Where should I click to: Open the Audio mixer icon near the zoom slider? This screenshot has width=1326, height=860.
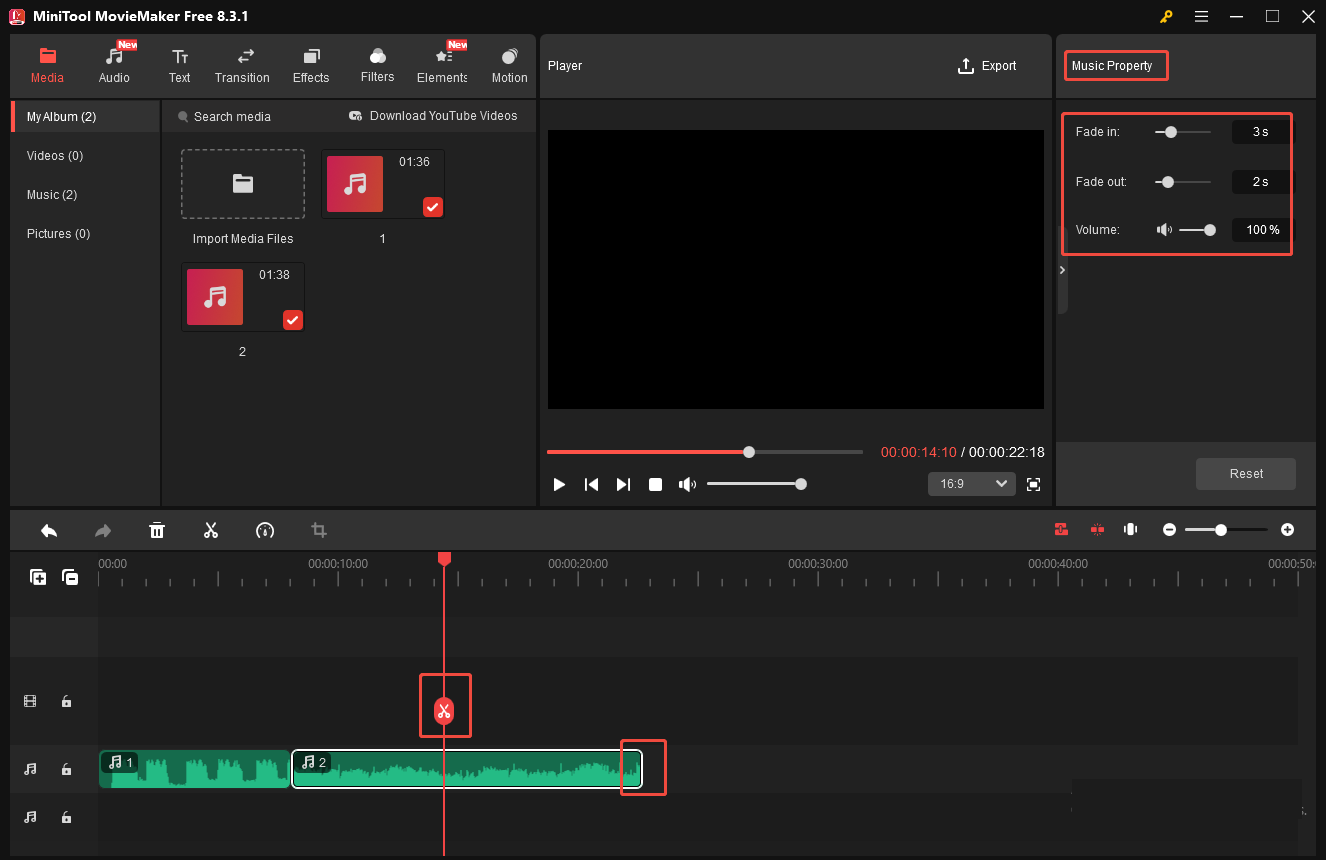1130,529
